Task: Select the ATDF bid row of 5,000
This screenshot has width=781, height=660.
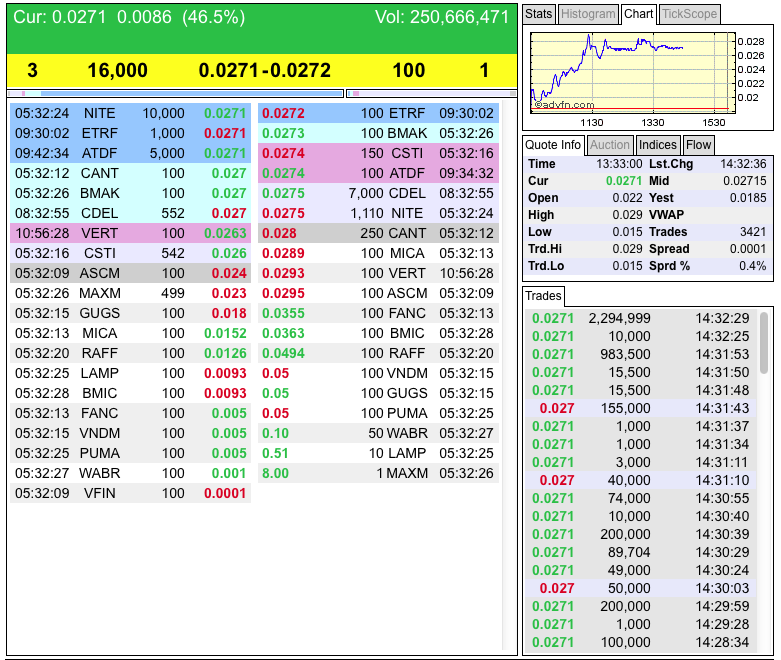Action: (x=130, y=153)
